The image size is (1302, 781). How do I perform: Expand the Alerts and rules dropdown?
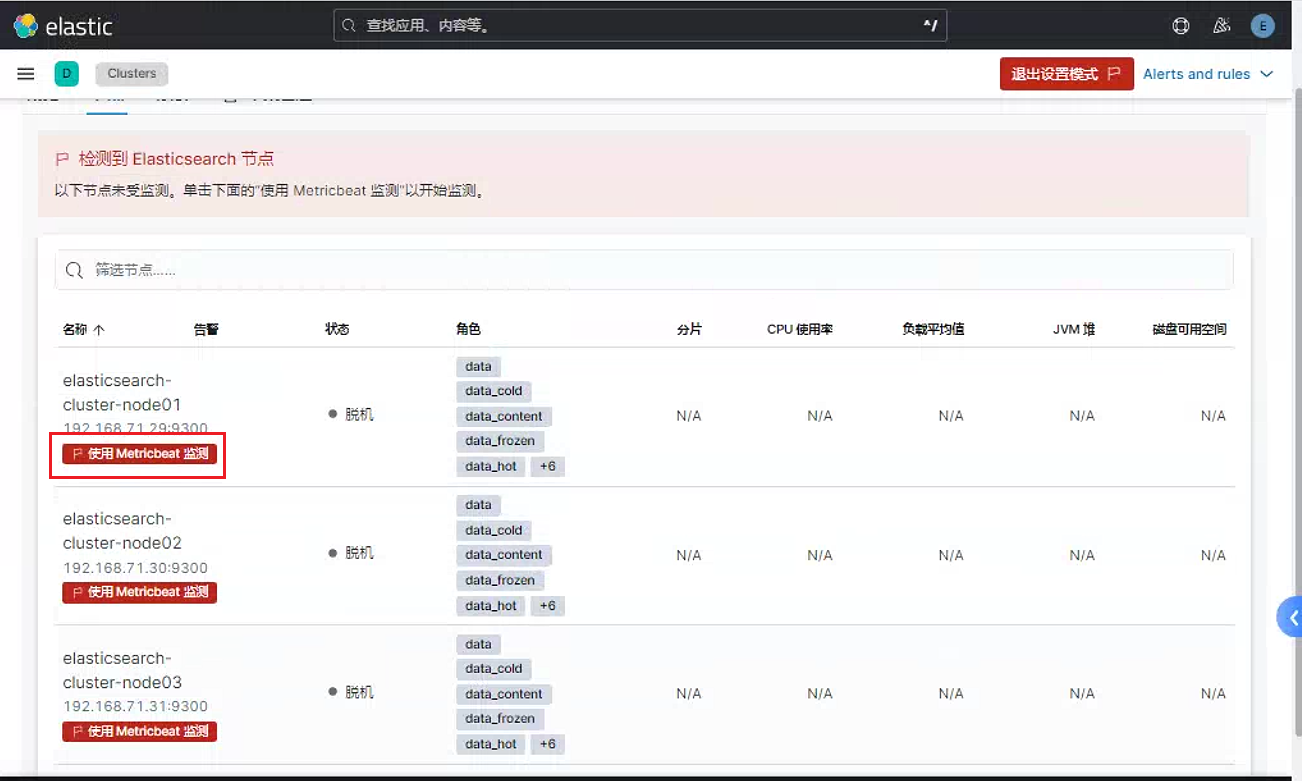tap(1208, 74)
